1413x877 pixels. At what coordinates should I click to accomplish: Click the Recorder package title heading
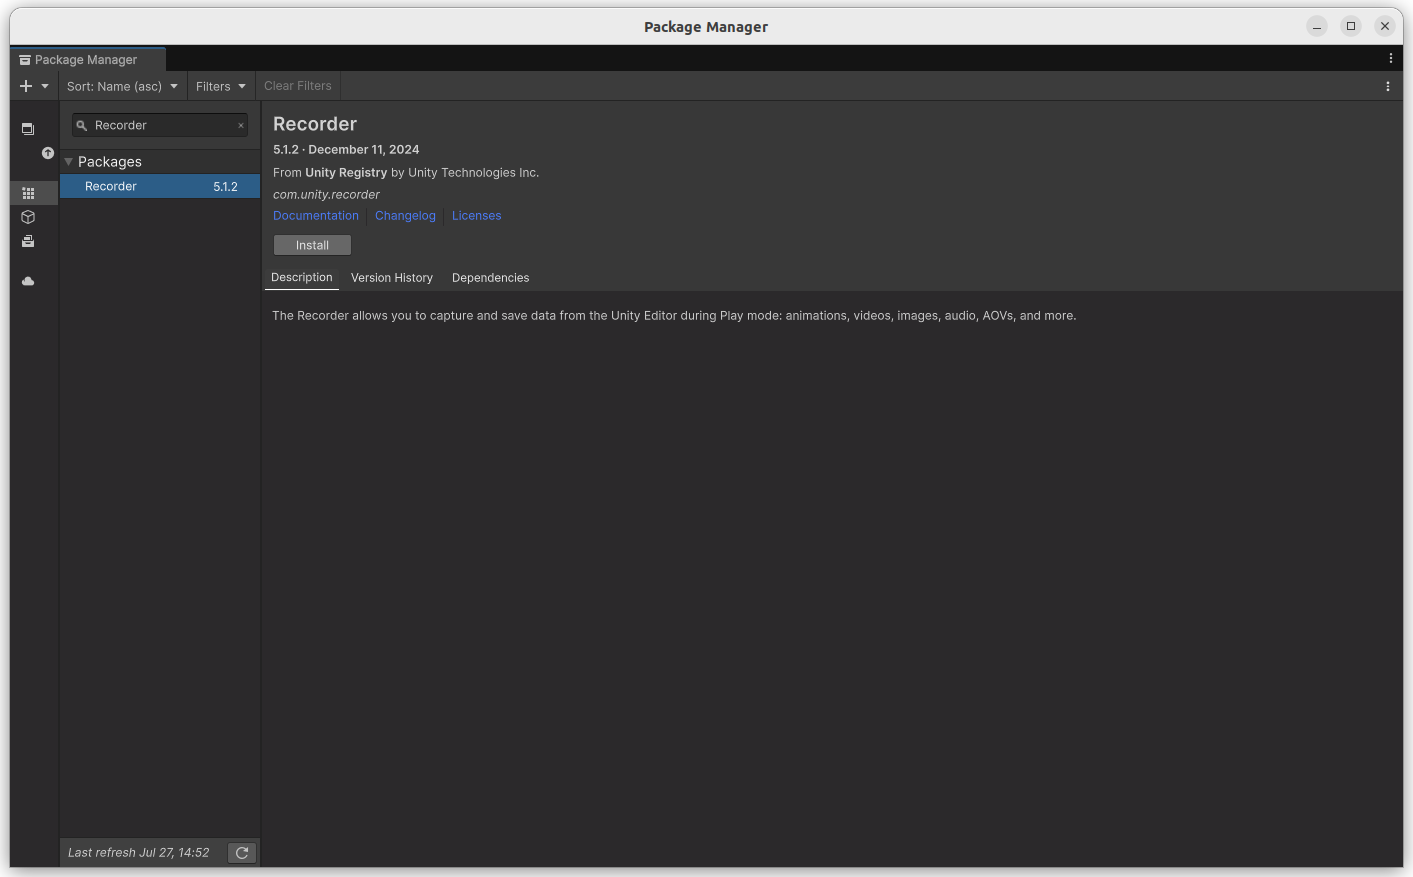(x=315, y=124)
